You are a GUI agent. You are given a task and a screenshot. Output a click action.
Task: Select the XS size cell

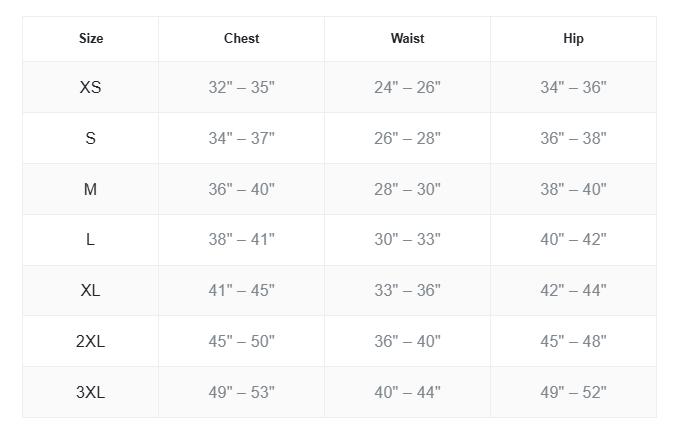91,88
